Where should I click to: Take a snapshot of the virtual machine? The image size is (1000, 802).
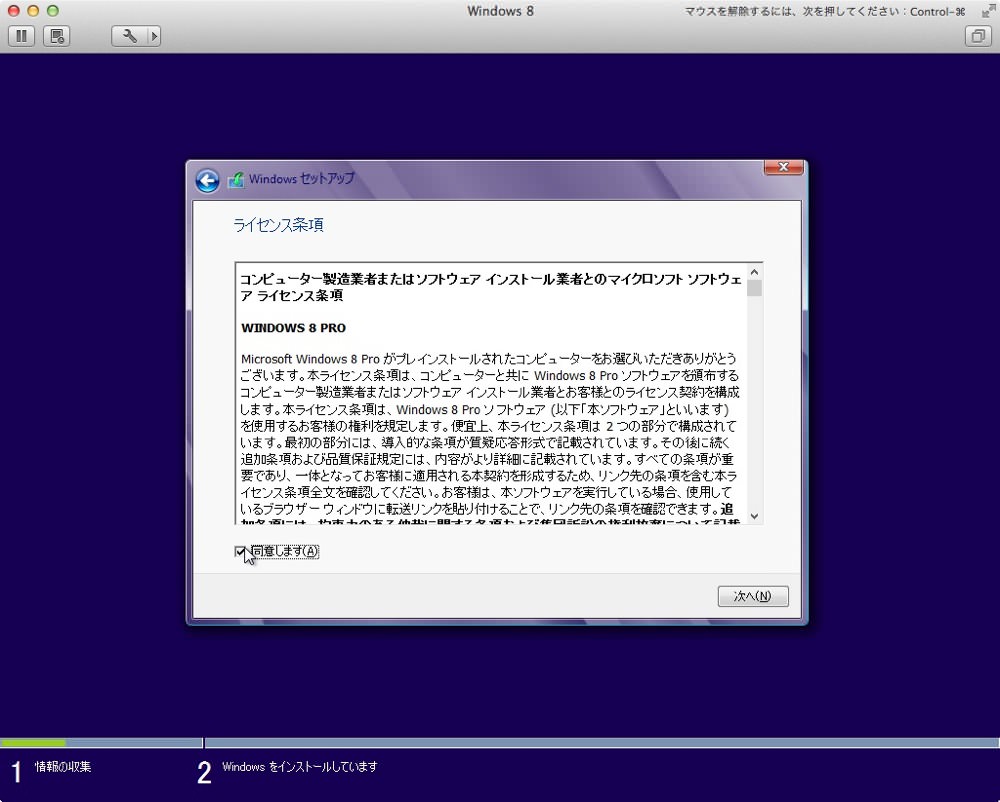(57, 36)
